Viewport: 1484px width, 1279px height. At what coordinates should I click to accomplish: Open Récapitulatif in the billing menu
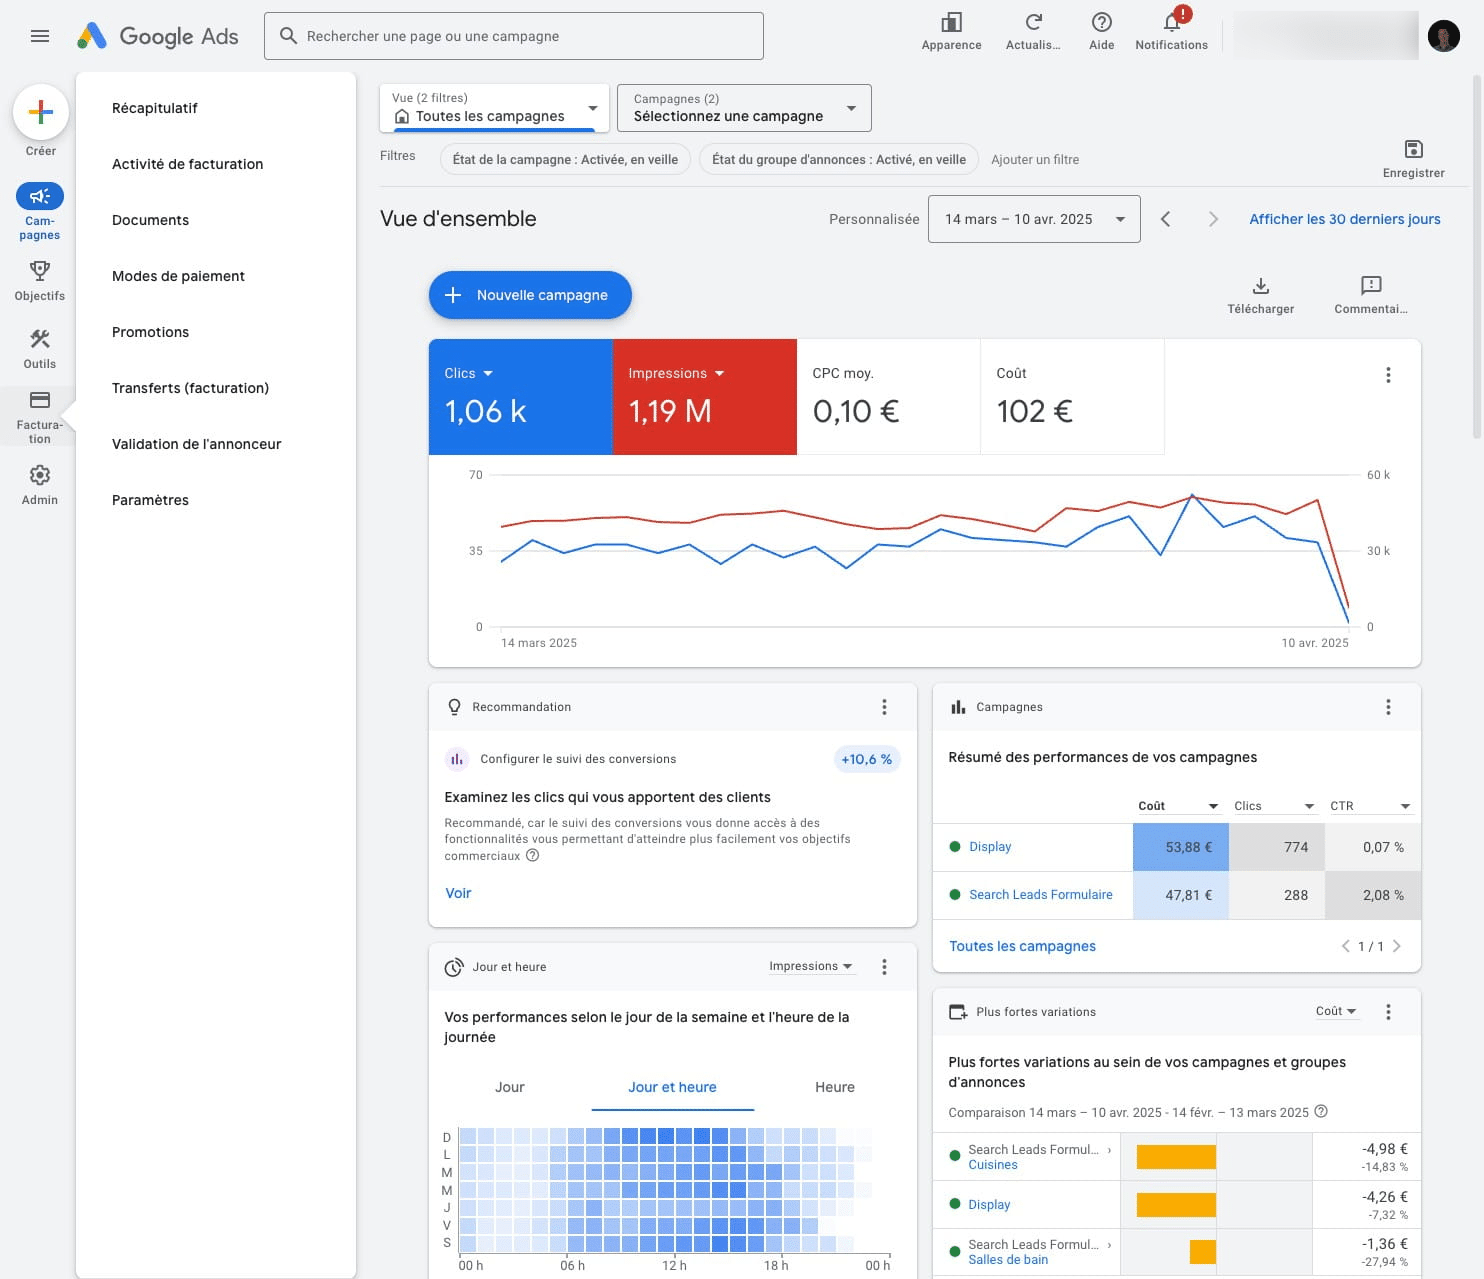(155, 108)
